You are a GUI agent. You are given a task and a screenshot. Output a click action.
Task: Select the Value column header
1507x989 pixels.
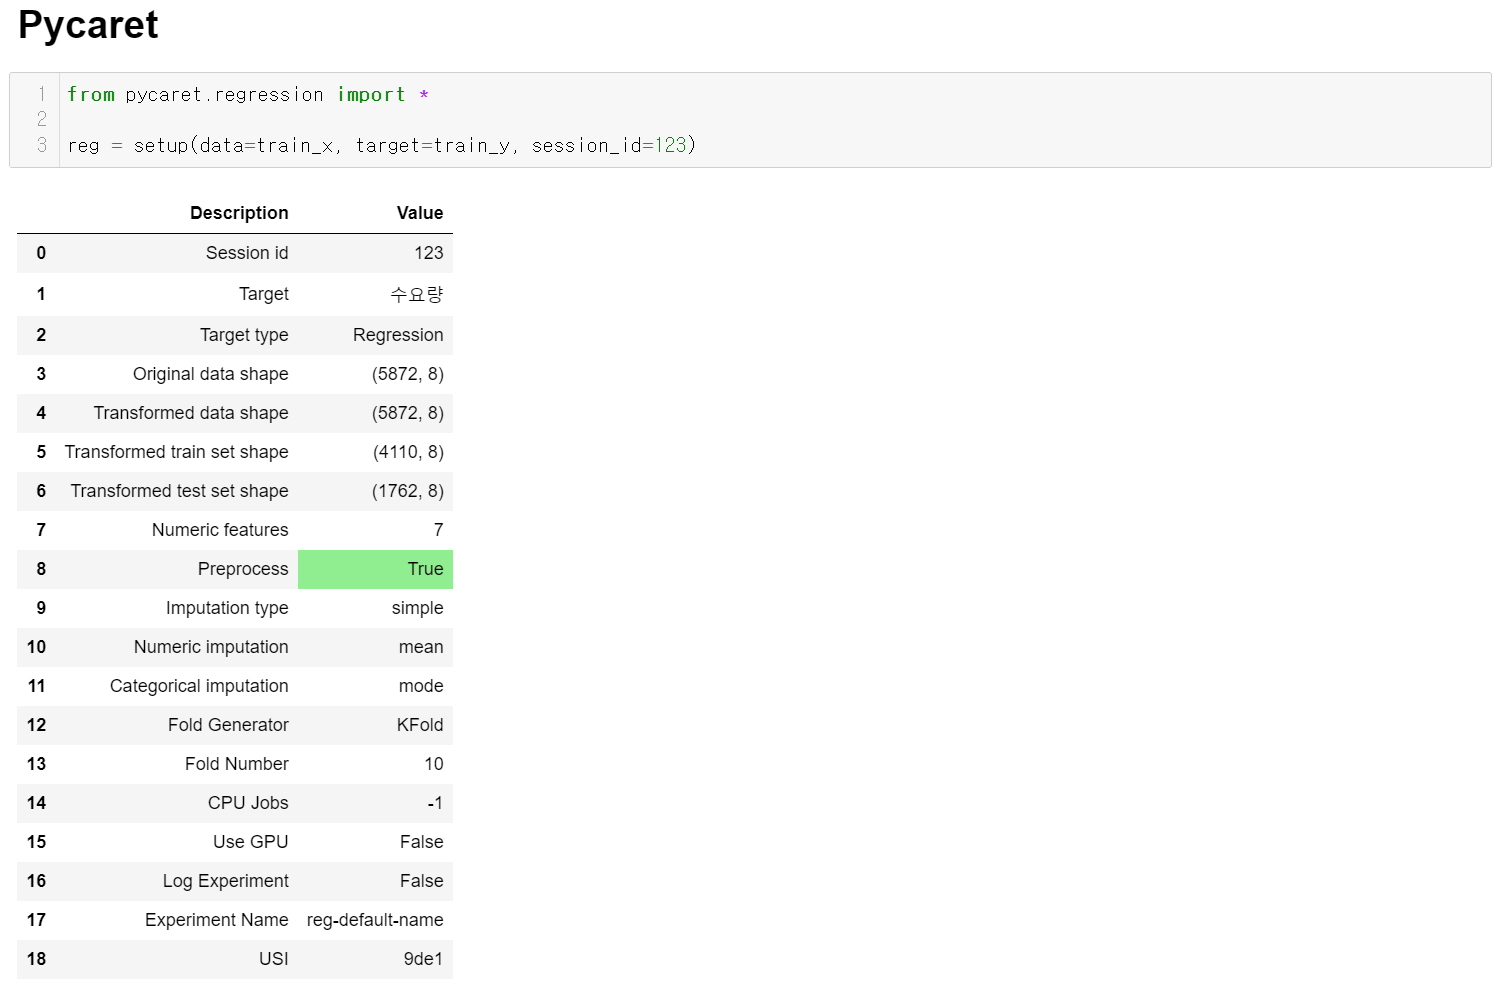point(420,213)
